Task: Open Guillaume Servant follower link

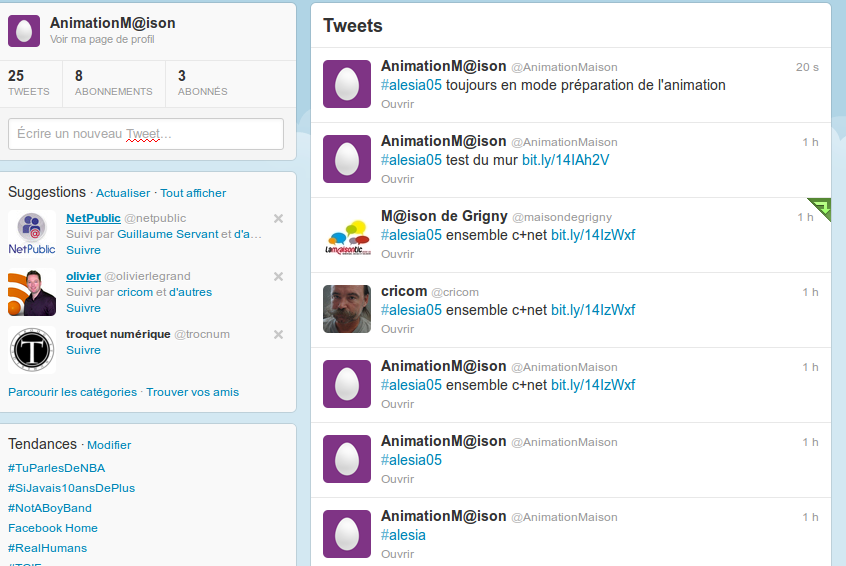Action: click(x=168, y=234)
